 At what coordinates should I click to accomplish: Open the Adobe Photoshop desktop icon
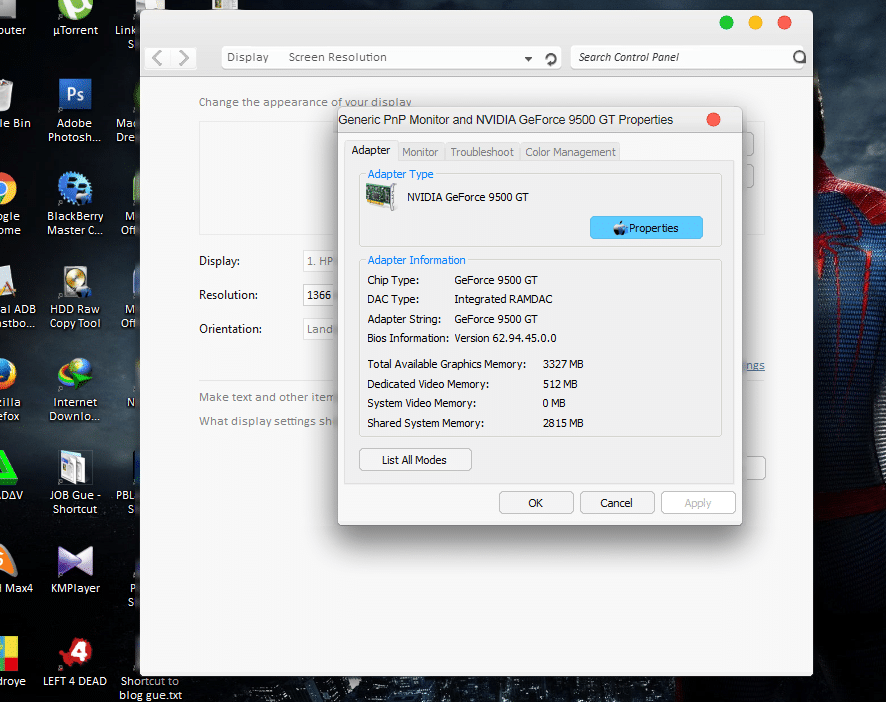pyautogui.click(x=75, y=110)
